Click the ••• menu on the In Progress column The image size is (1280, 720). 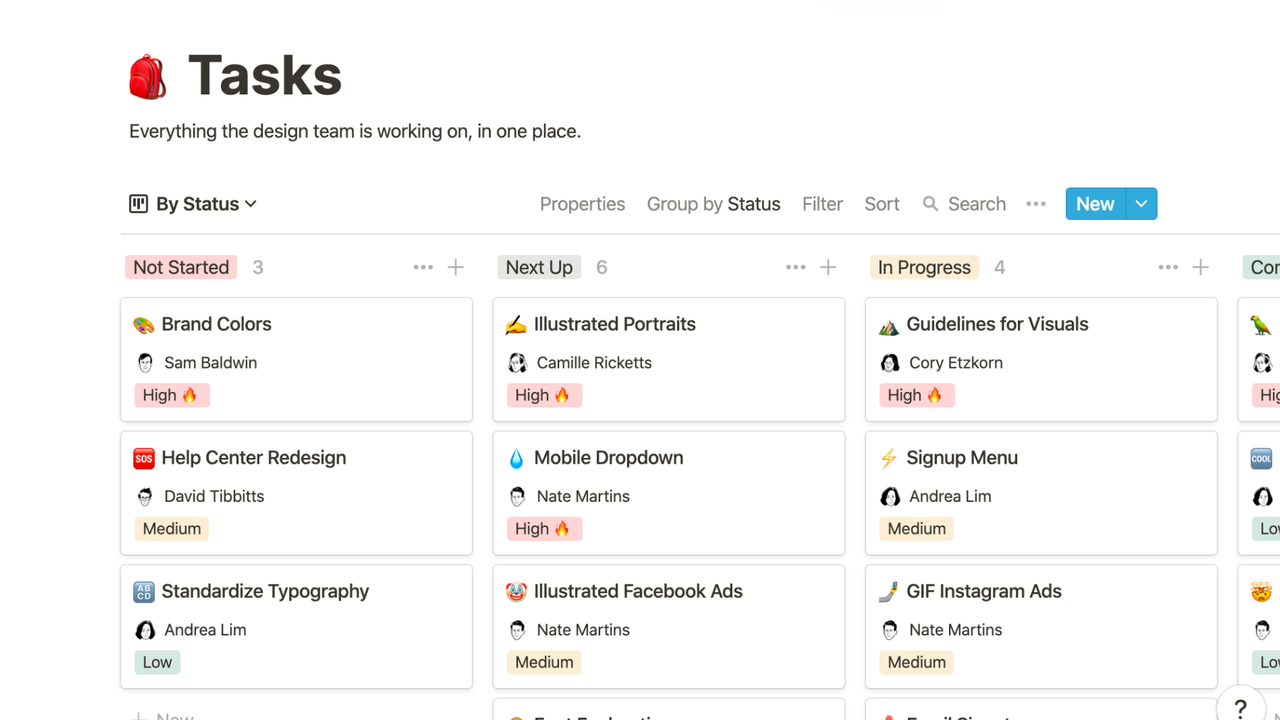click(x=1168, y=267)
